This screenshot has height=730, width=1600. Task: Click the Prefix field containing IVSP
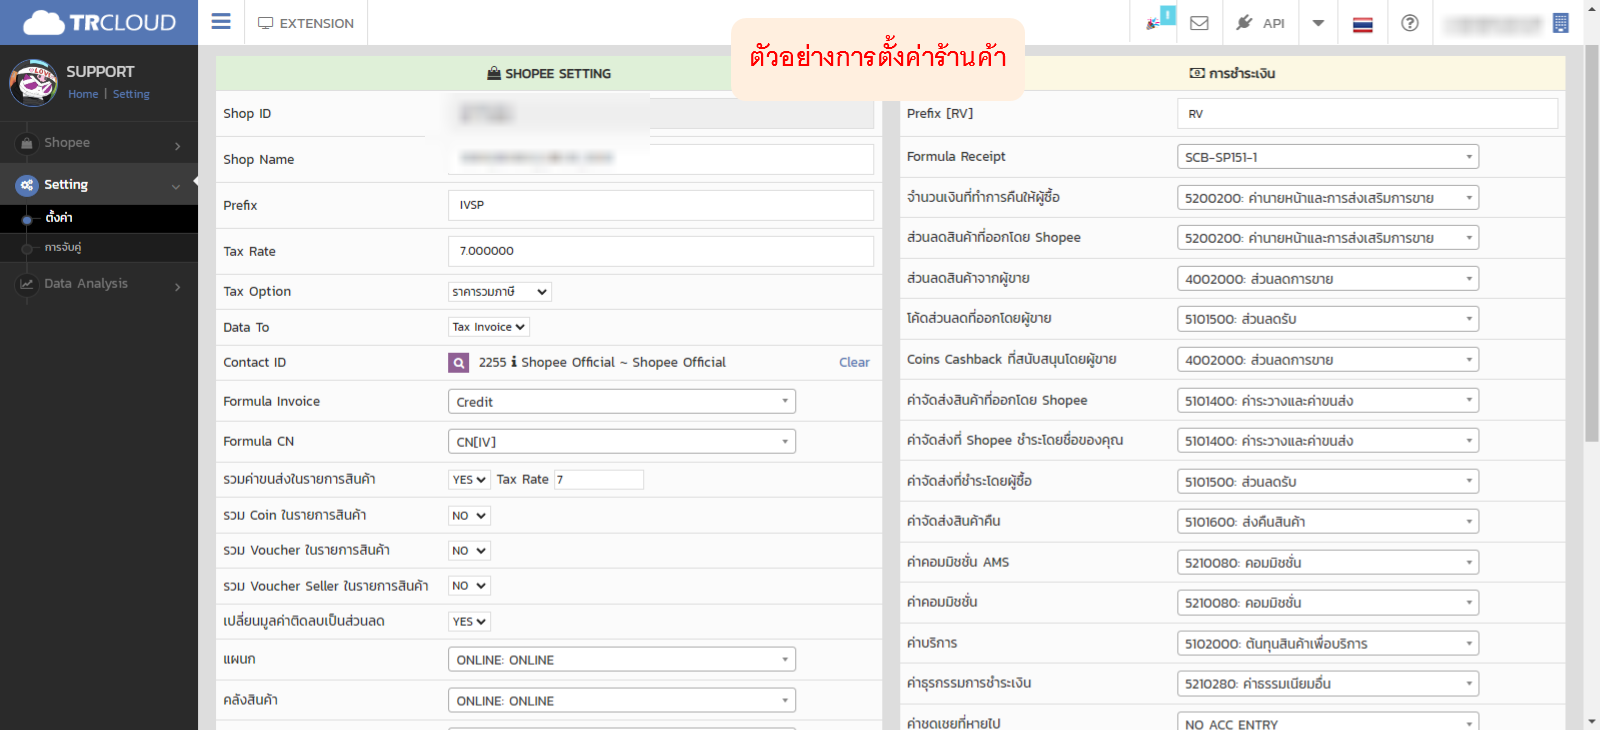click(x=660, y=205)
